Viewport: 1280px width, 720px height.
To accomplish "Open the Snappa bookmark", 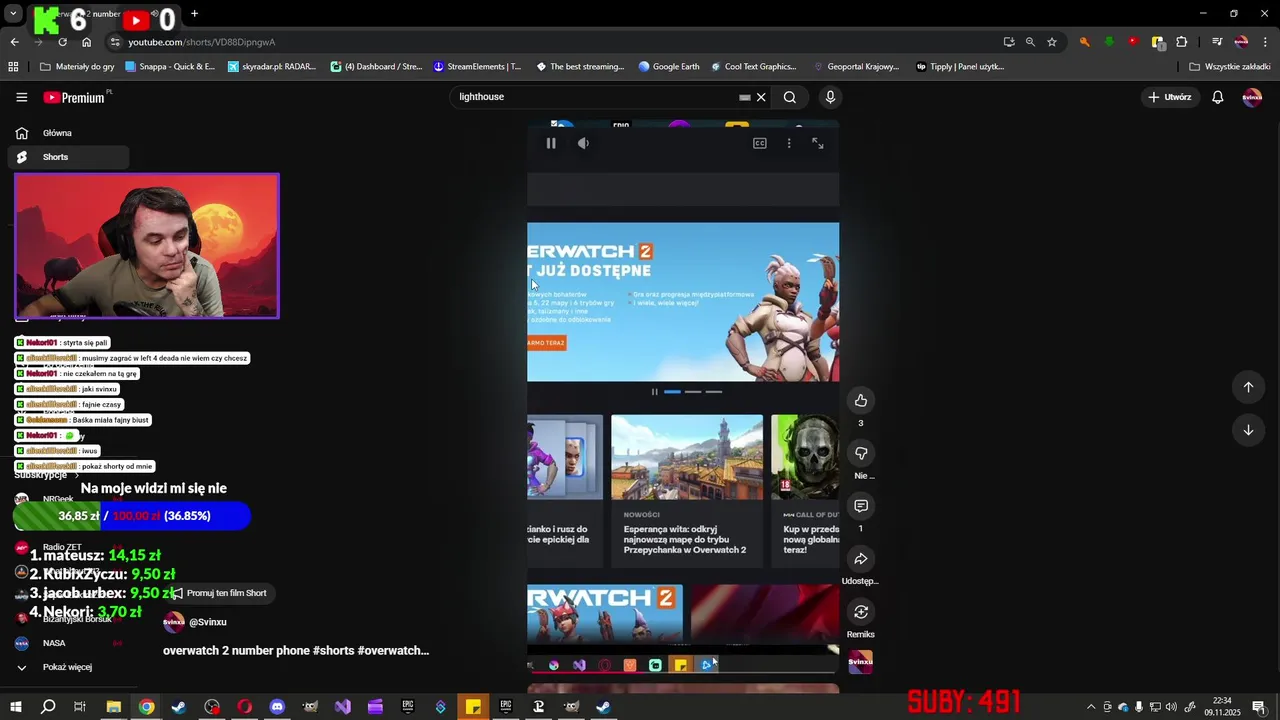I will [169, 67].
